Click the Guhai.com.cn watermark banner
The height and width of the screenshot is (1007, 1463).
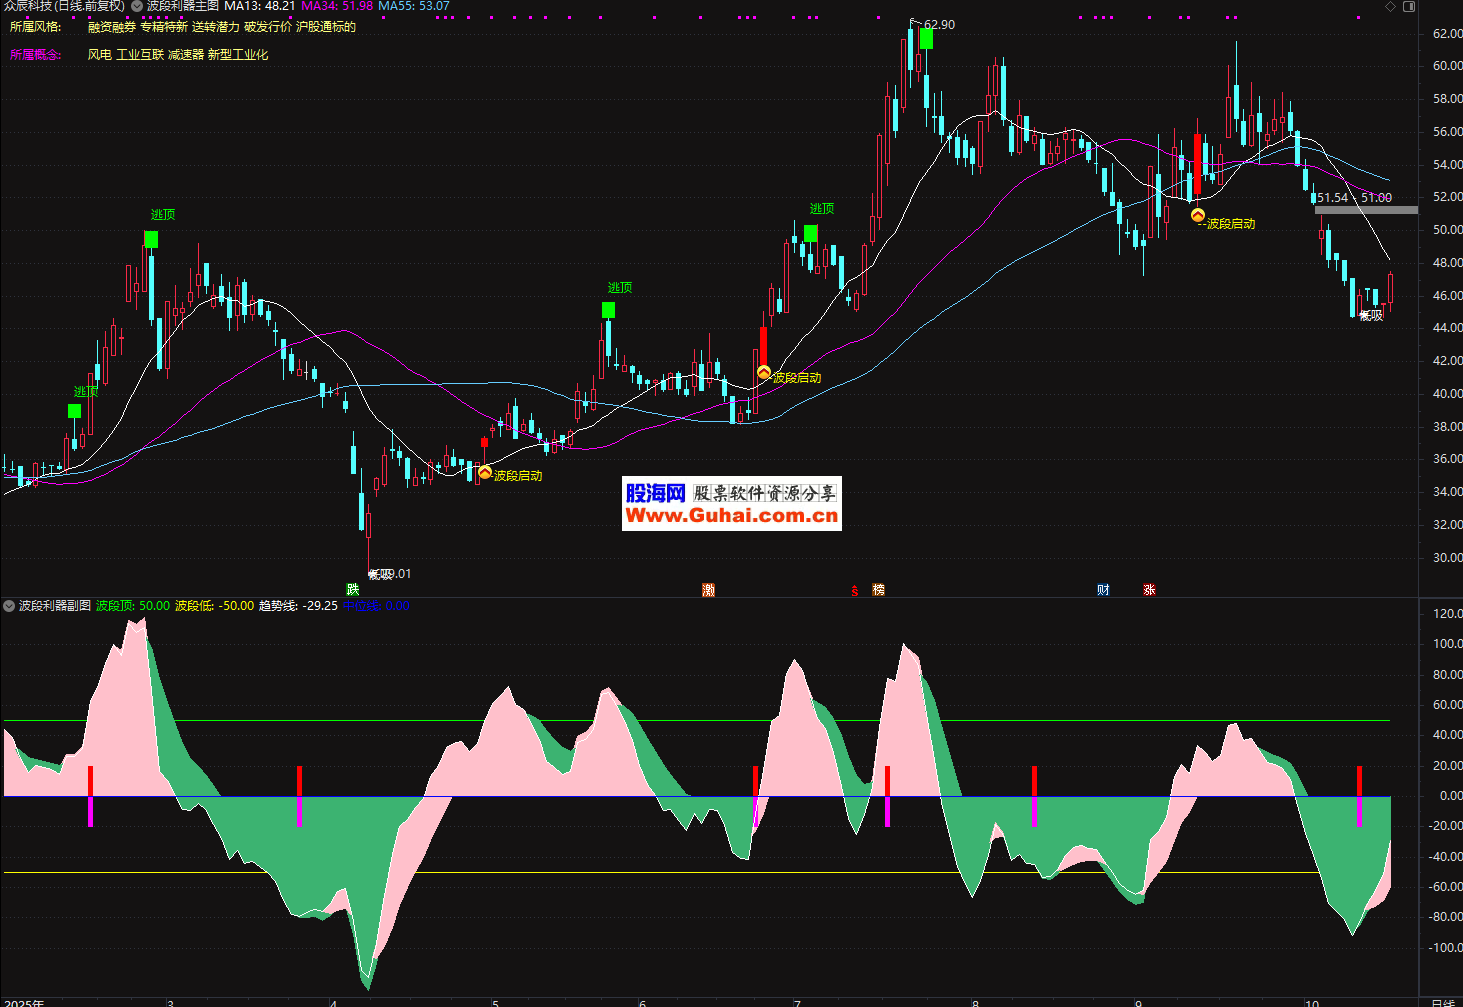pos(731,503)
